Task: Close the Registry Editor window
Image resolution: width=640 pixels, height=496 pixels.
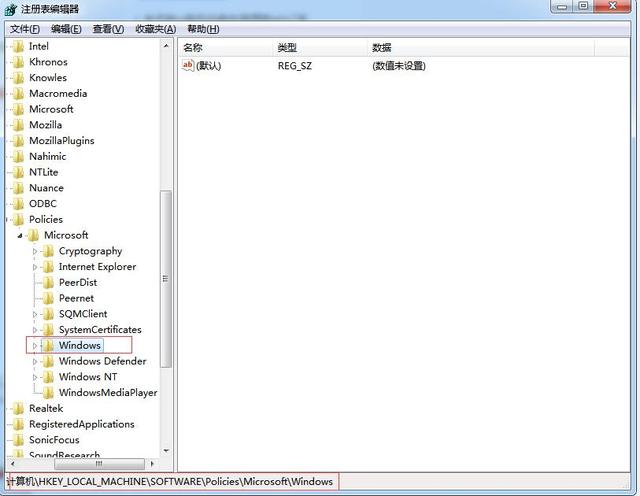Action: coord(612,7)
